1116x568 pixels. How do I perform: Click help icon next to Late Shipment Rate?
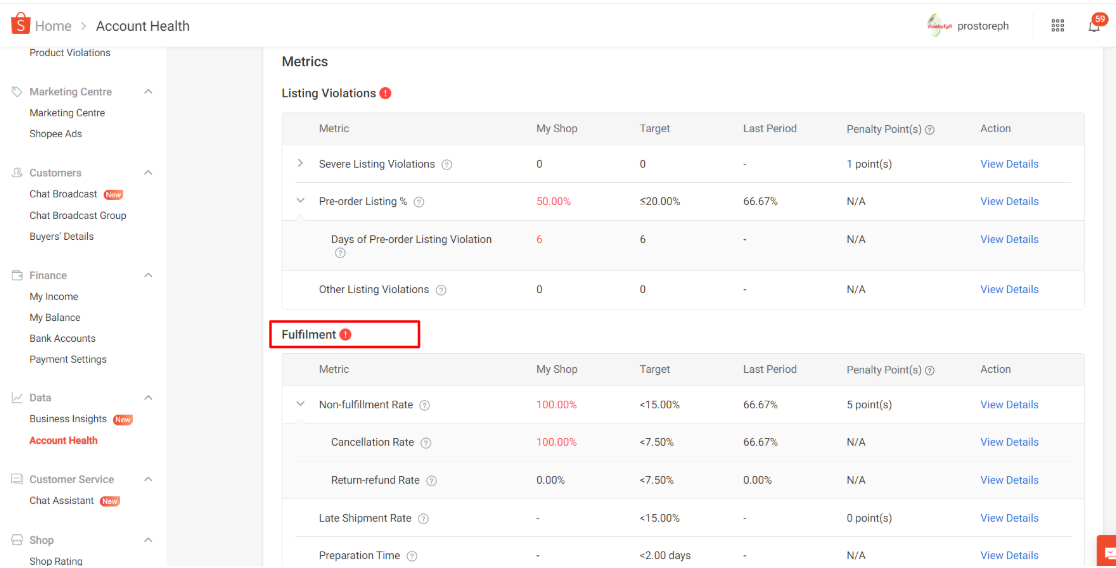coord(423,519)
